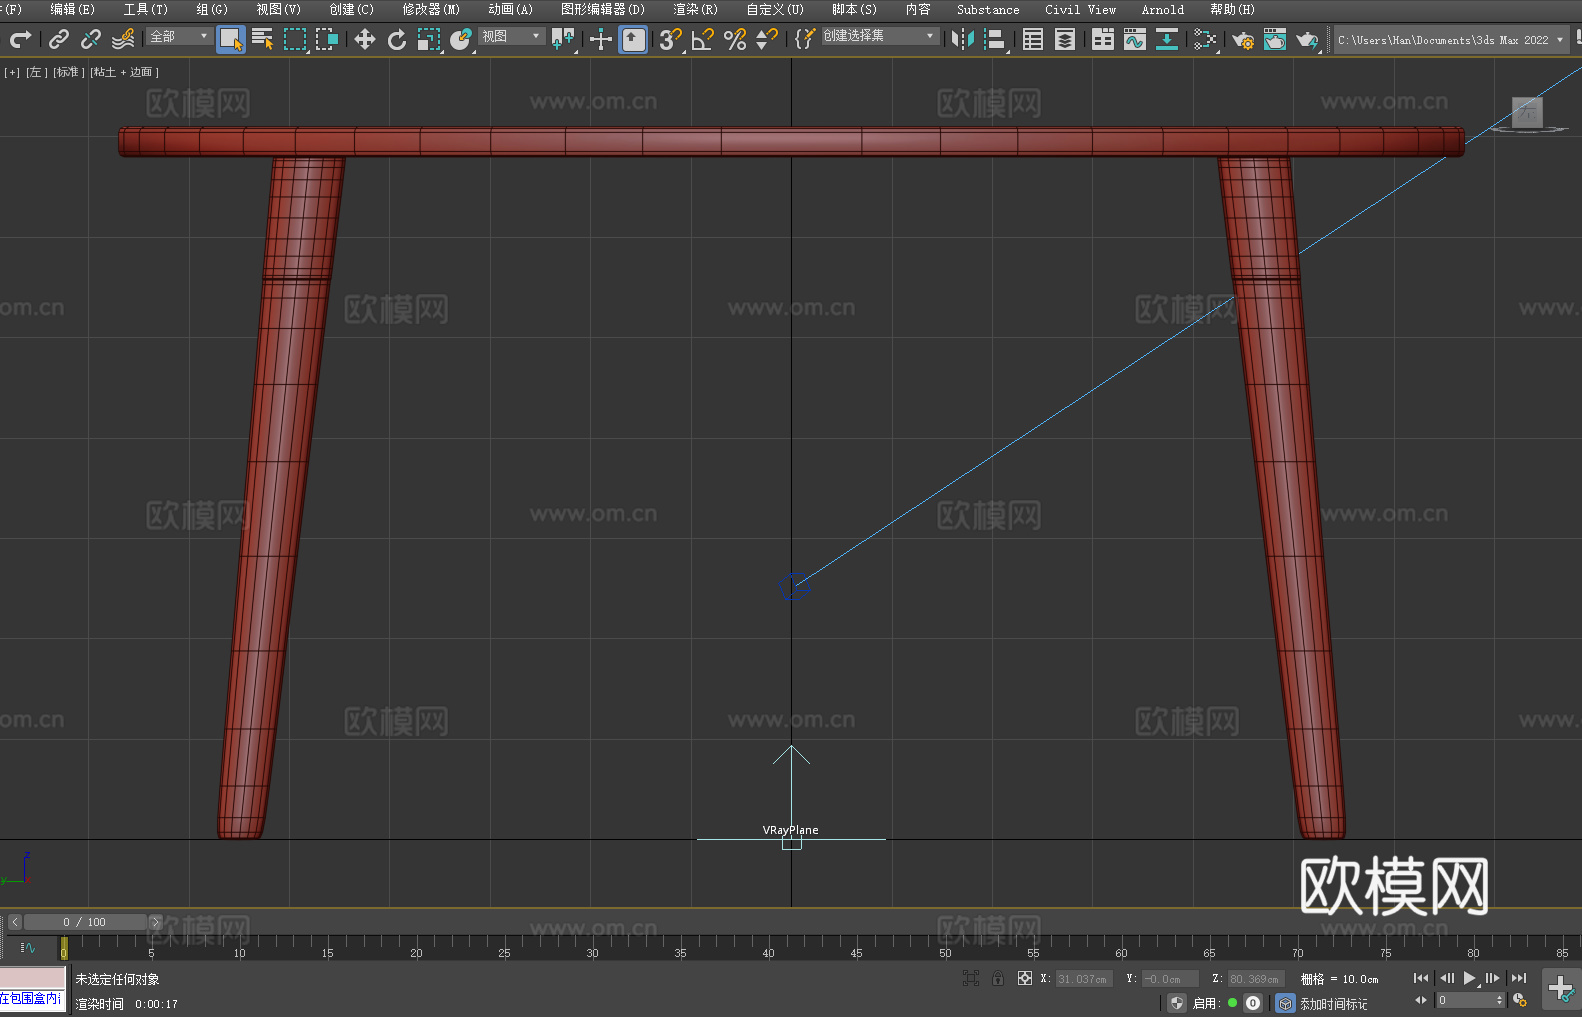The width and height of the screenshot is (1582, 1017).
Task: Select the Move tool (four-arrow cross)
Action: (365, 39)
